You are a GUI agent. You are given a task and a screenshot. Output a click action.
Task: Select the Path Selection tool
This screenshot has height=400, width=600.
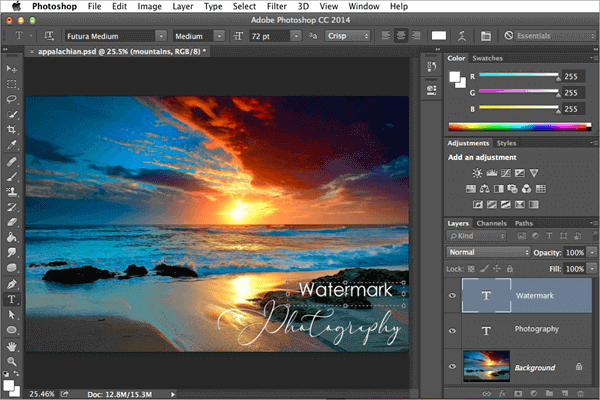(x=11, y=315)
